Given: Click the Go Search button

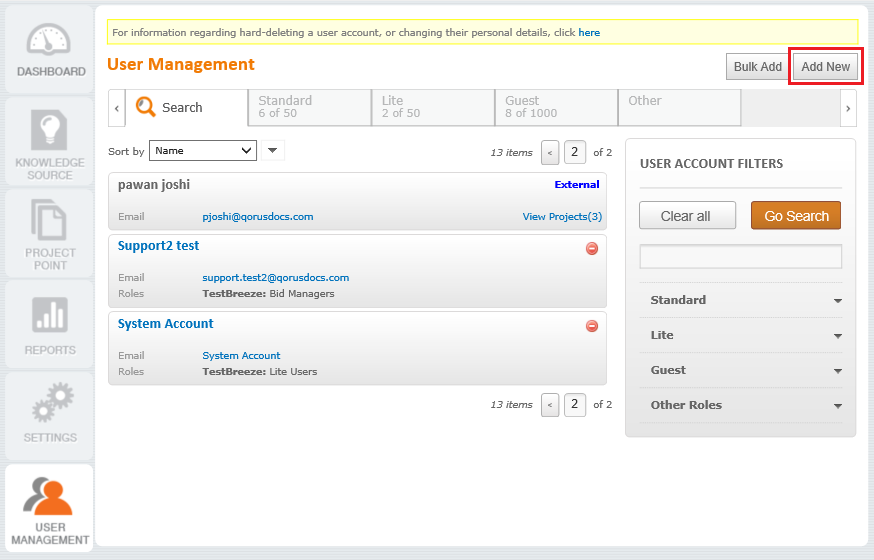Looking at the screenshot, I should tap(796, 216).
